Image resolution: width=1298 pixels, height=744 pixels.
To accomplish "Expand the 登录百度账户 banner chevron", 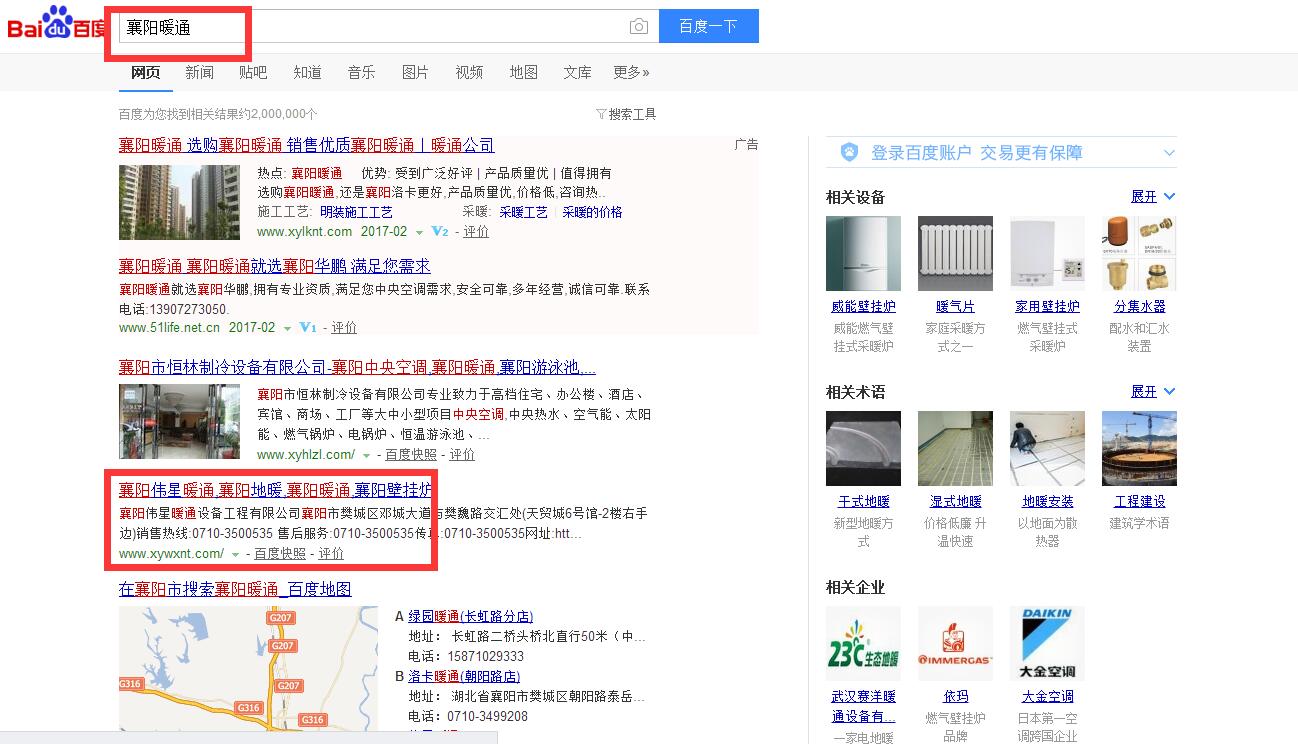I will pyautogui.click(x=1169, y=153).
